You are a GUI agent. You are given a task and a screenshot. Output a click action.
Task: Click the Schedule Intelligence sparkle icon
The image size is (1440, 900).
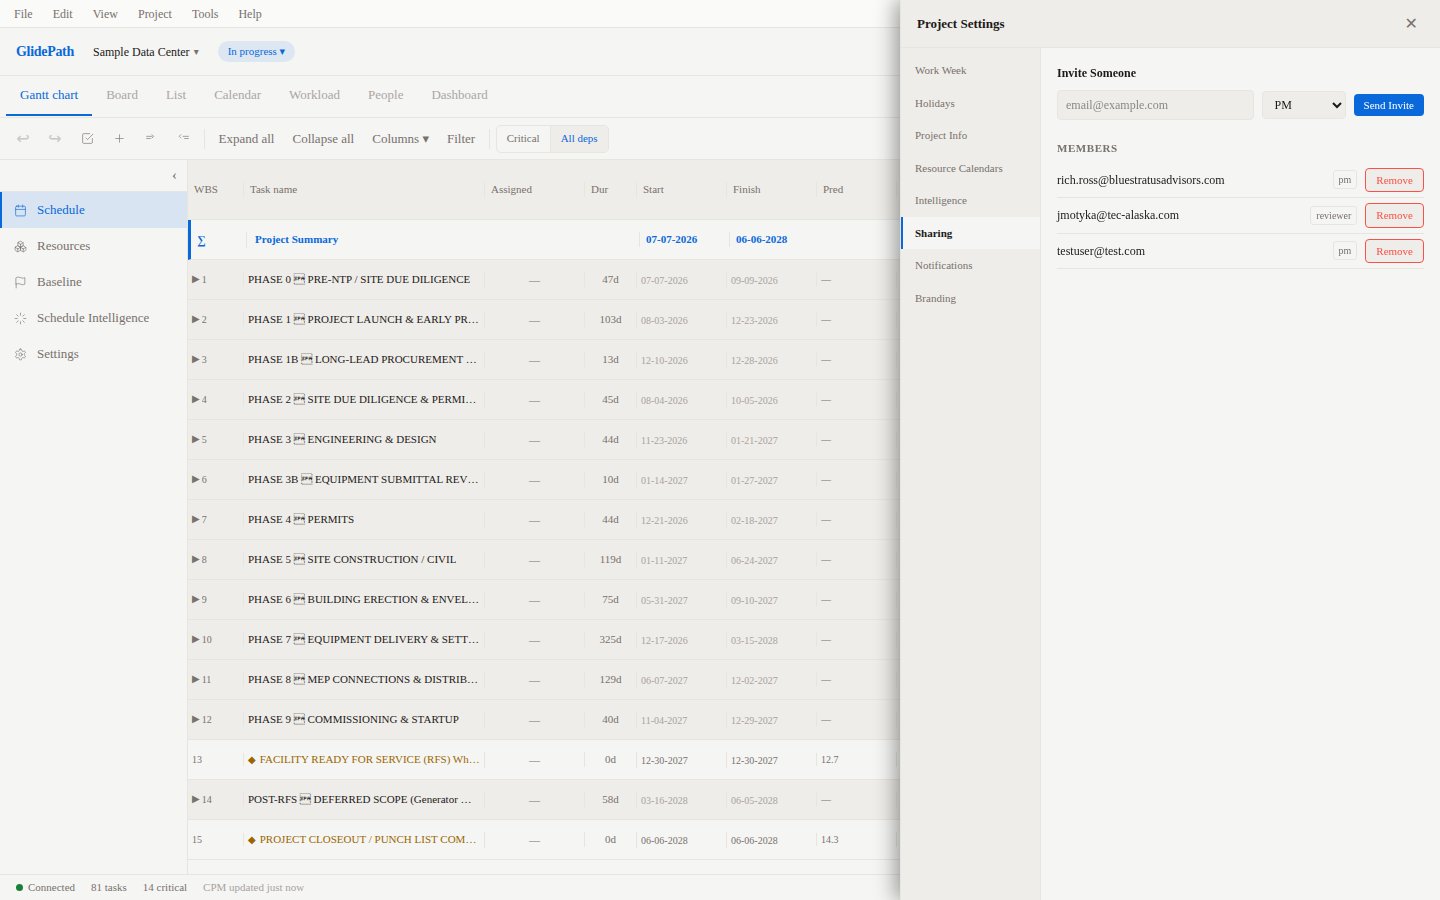(20, 318)
